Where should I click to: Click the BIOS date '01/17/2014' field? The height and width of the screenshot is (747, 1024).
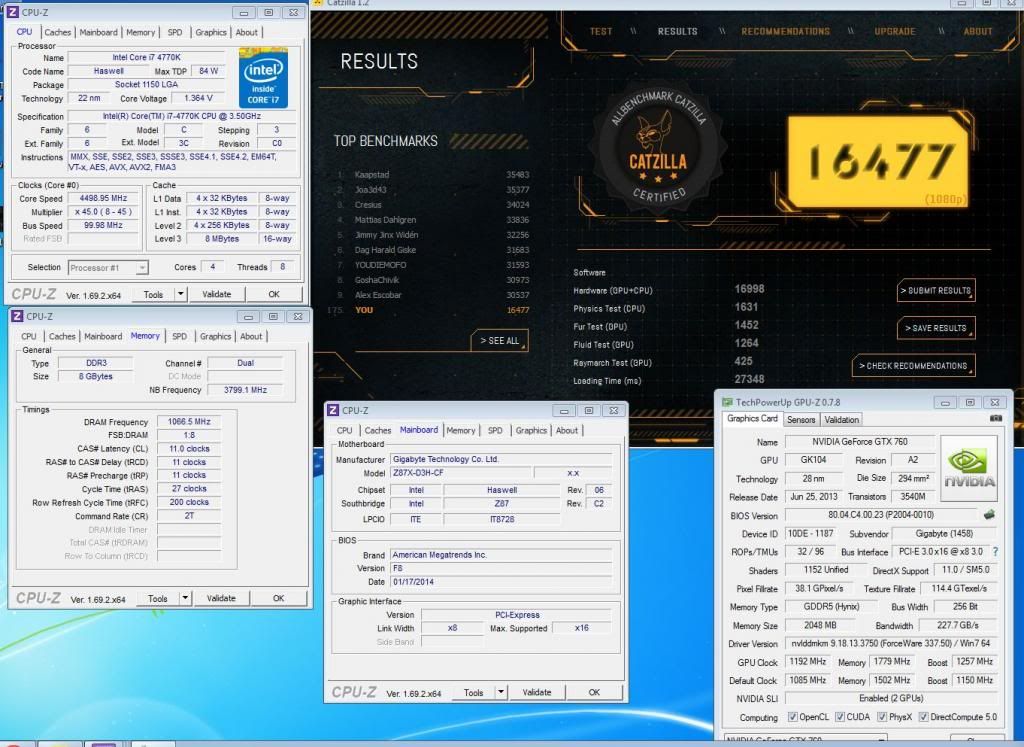(x=501, y=582)
